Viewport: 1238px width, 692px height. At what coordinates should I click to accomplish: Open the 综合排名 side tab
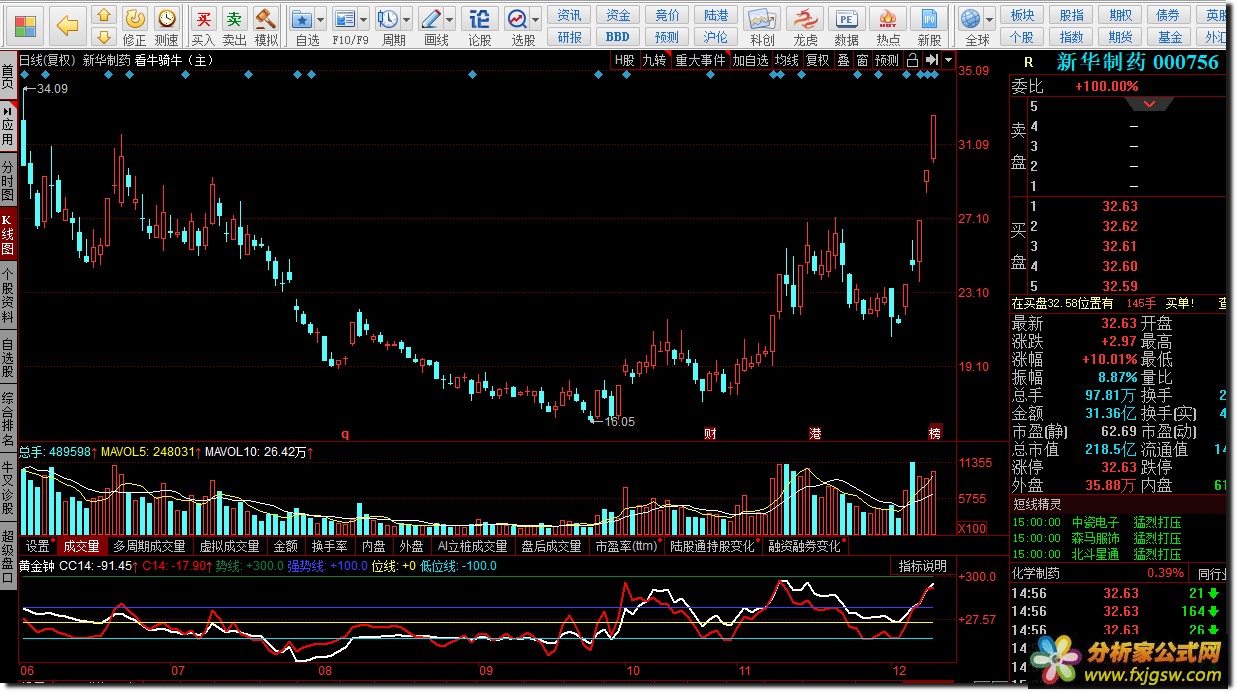point(8,419)
